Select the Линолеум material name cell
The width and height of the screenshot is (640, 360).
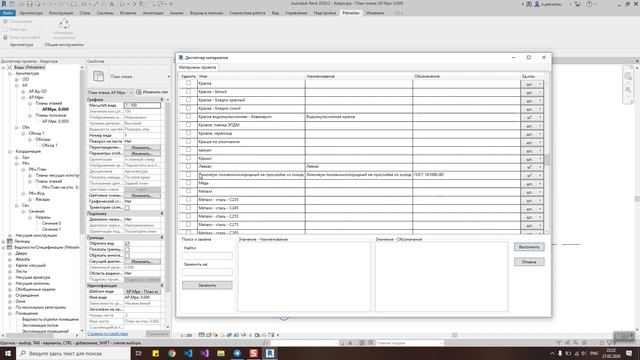tap(251, 175)
